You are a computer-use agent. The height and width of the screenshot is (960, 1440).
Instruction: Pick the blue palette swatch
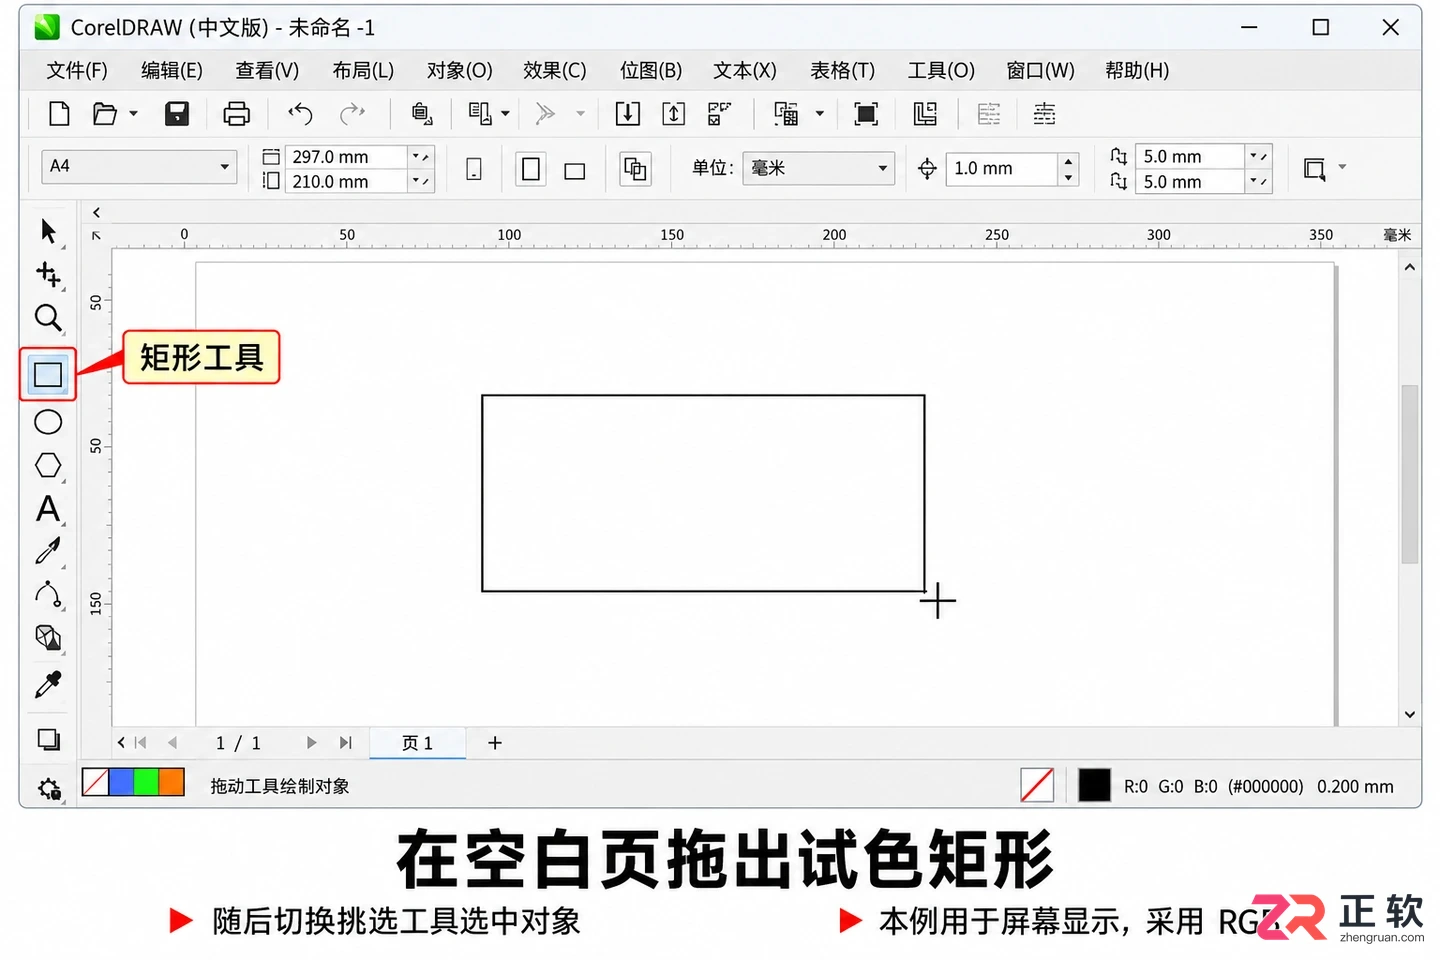(120, 782)
